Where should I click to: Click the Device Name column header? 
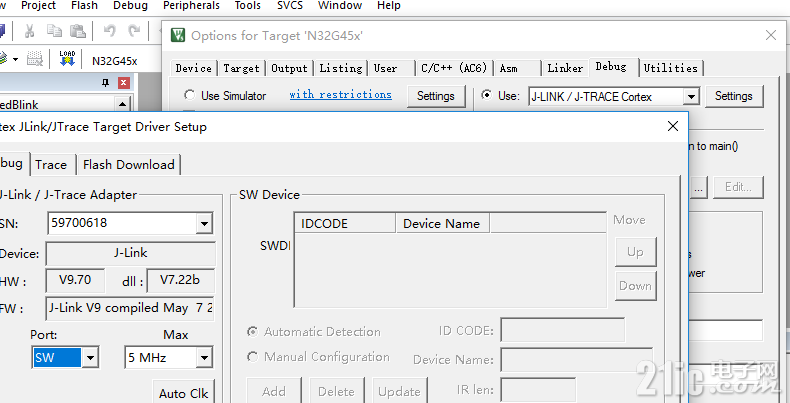(443, 224)
